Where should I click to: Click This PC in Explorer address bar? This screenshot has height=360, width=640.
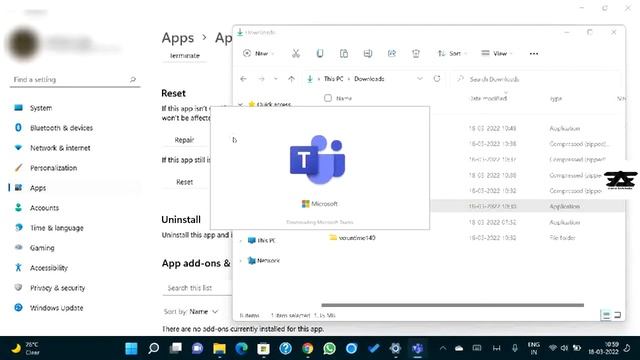click(333, 79)
